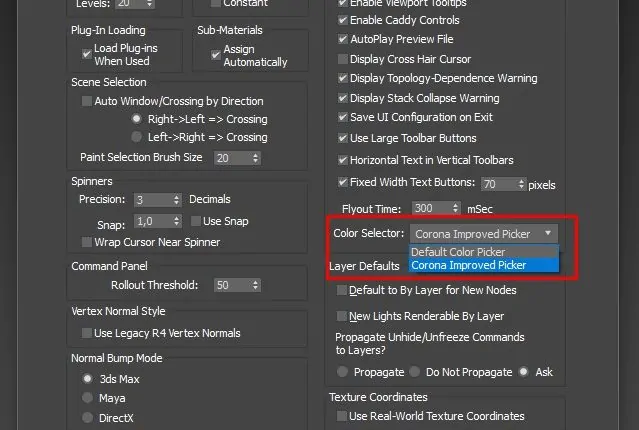Image resolution: width=639 pixels, height=430 pixels.
Task: Enable Auto Window/Crossing by Direction
Action: coord(86,101)
